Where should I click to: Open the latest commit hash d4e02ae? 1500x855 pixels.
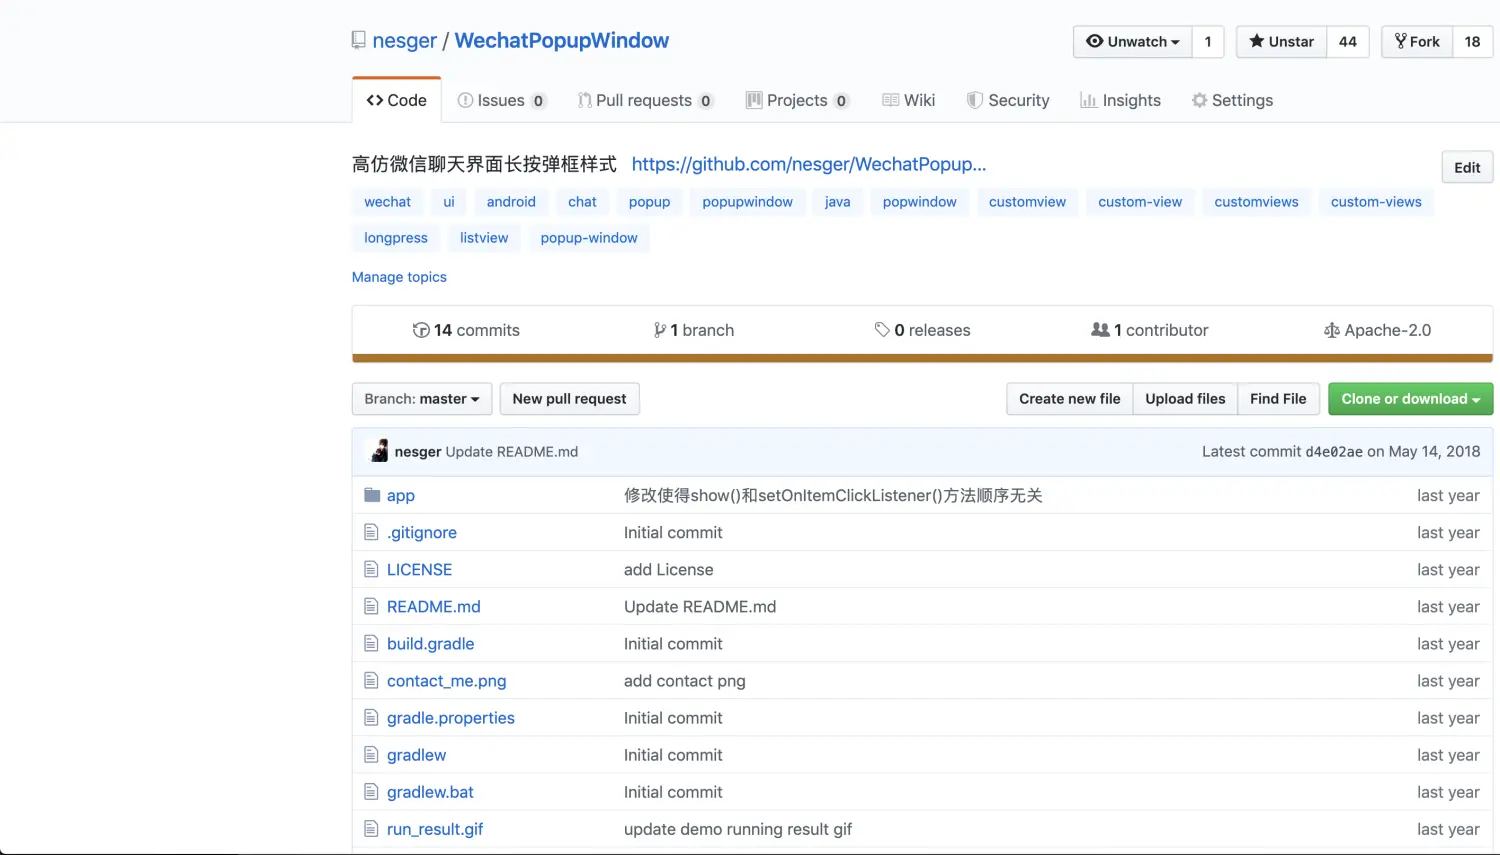coord(1334,452)
